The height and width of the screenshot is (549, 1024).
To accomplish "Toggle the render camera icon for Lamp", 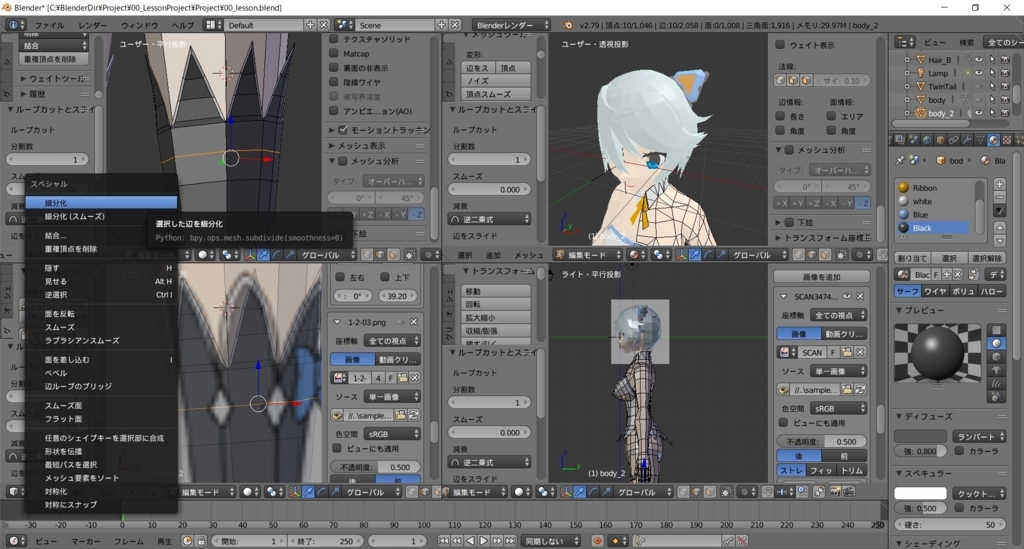I will 1005,73.
